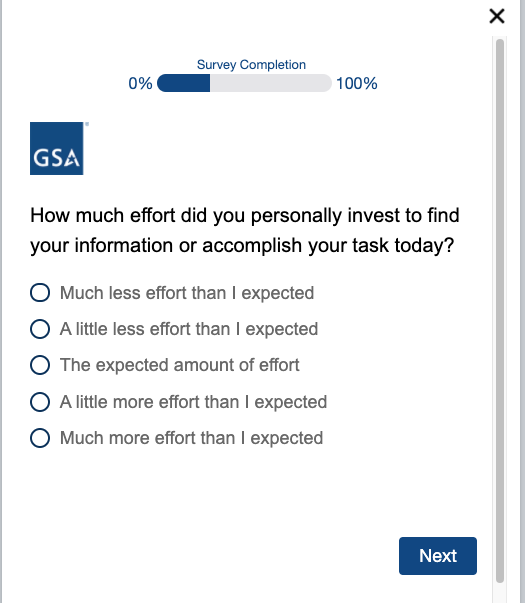Choose the 'A little less effort' radio circle
Screen dimensions: 525x603
[40, 329]
